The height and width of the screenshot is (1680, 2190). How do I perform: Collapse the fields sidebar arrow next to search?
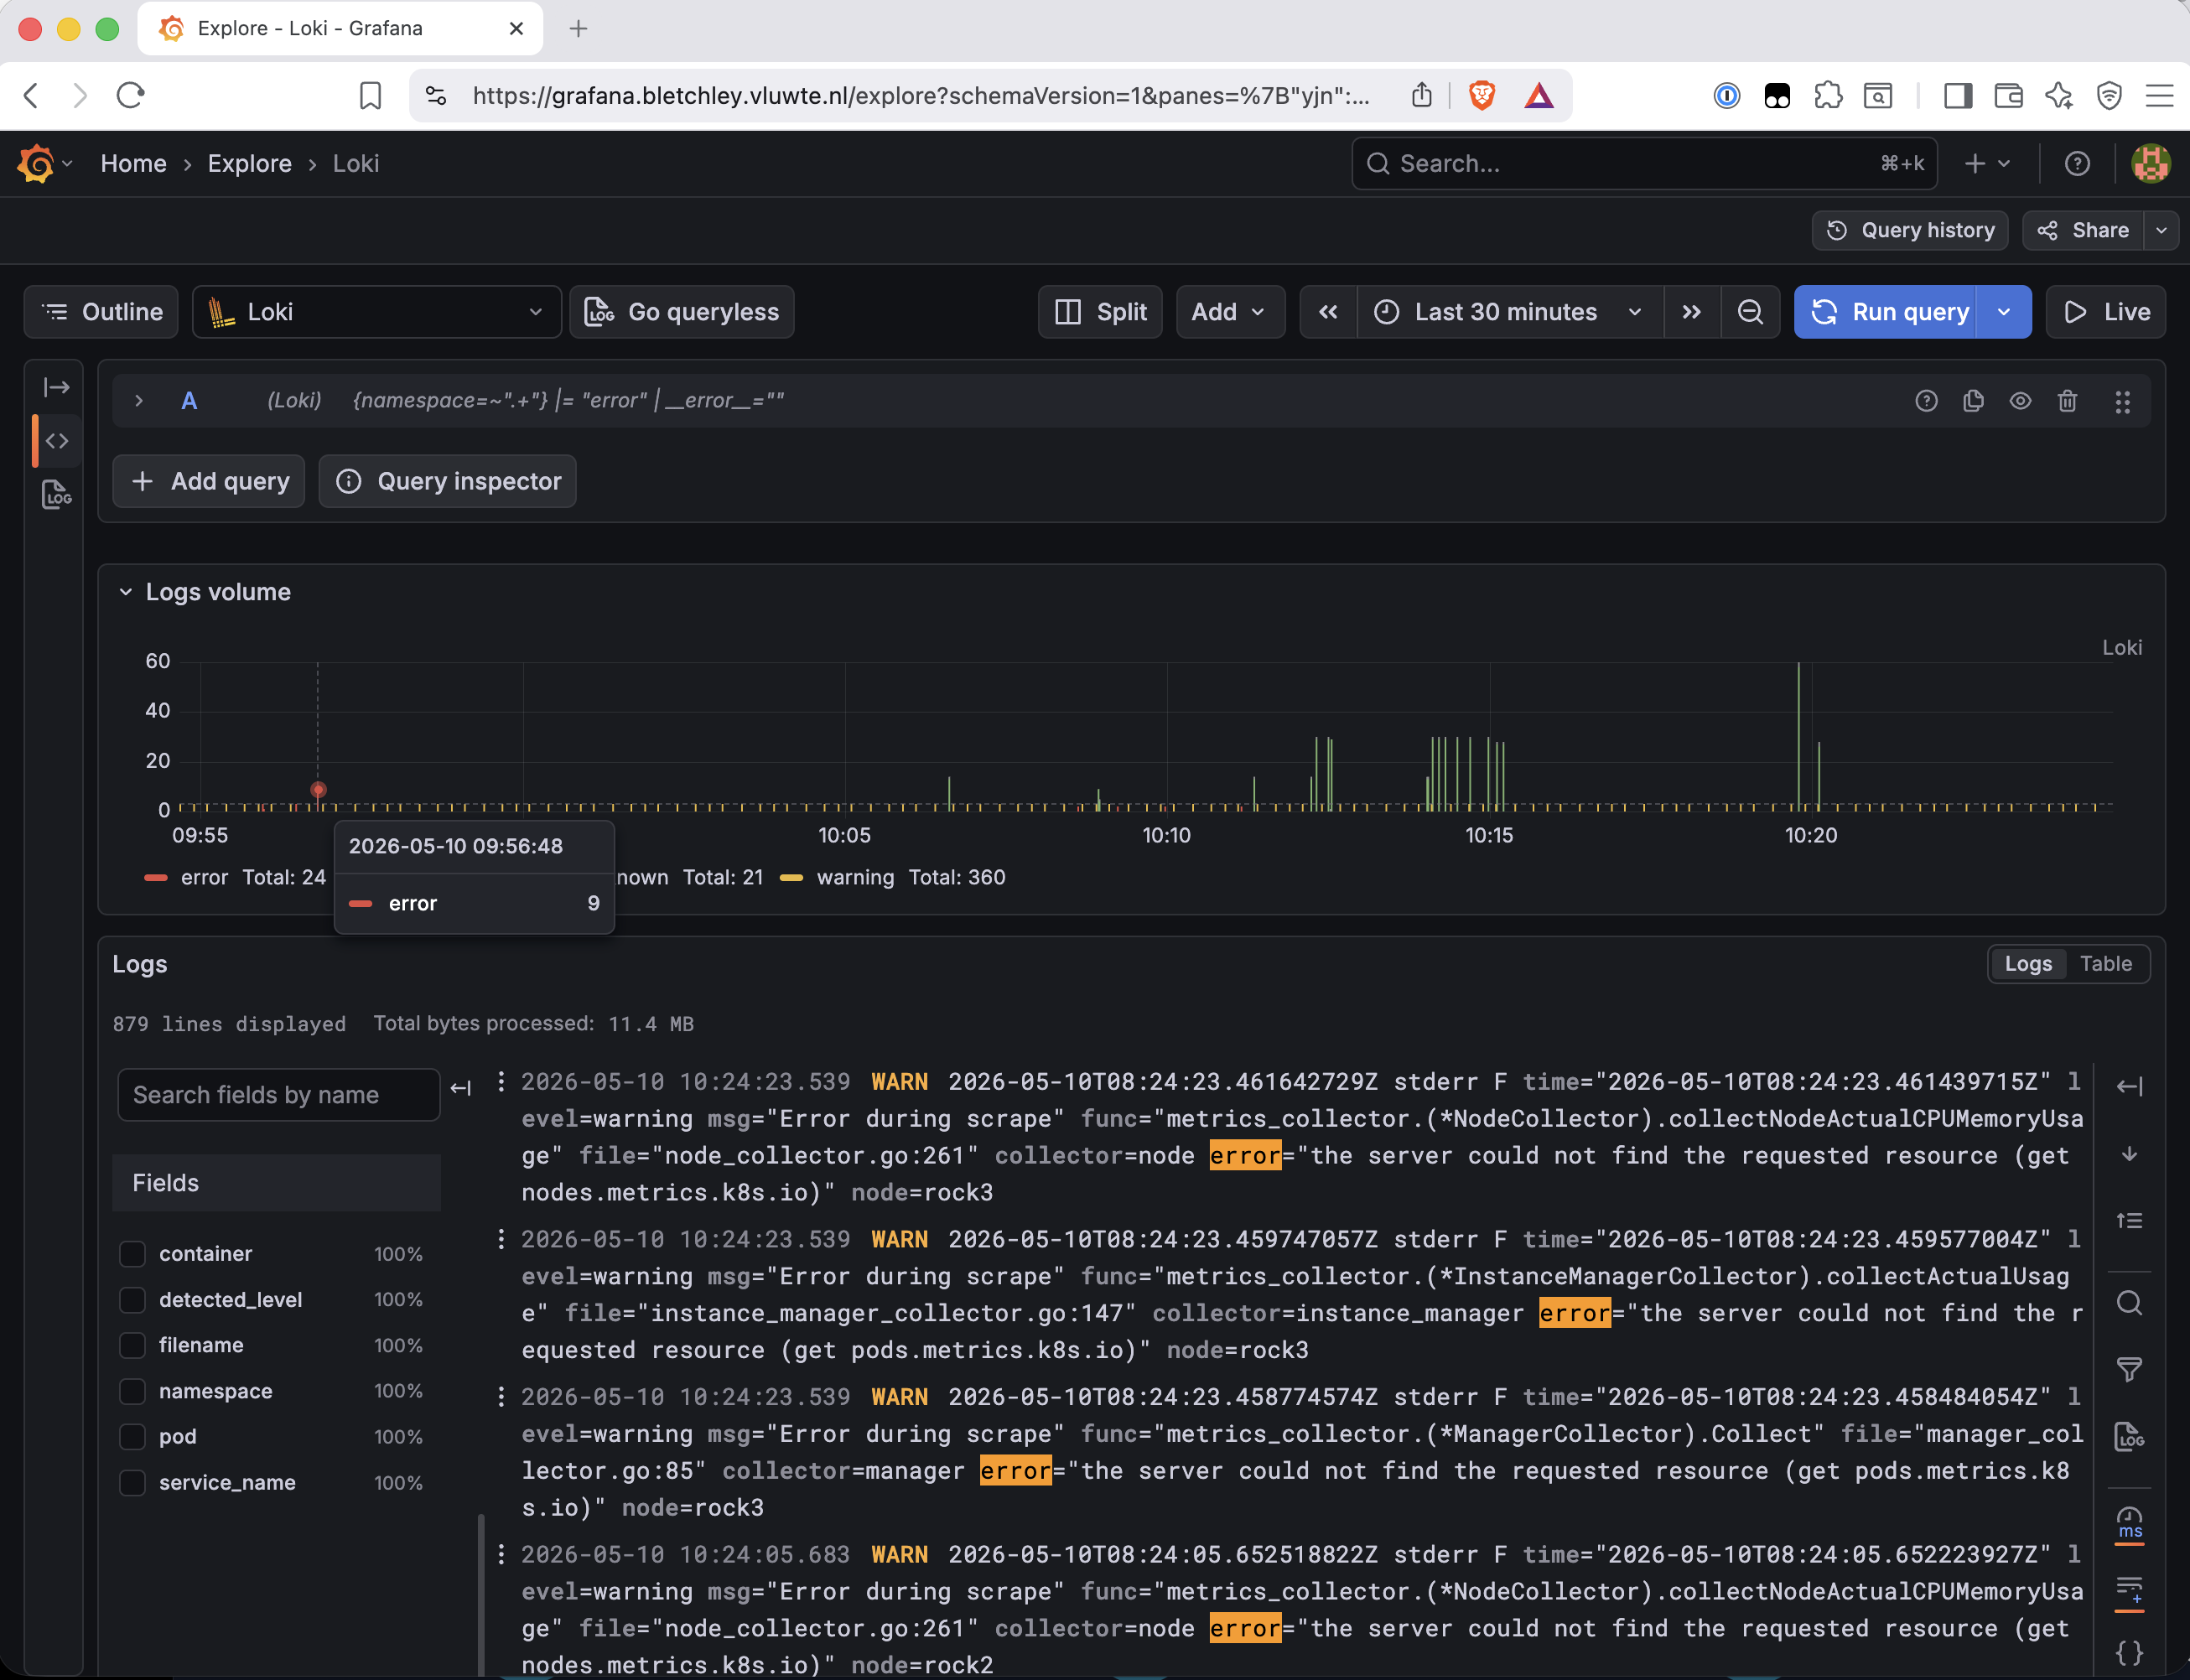click(460, 1088)
